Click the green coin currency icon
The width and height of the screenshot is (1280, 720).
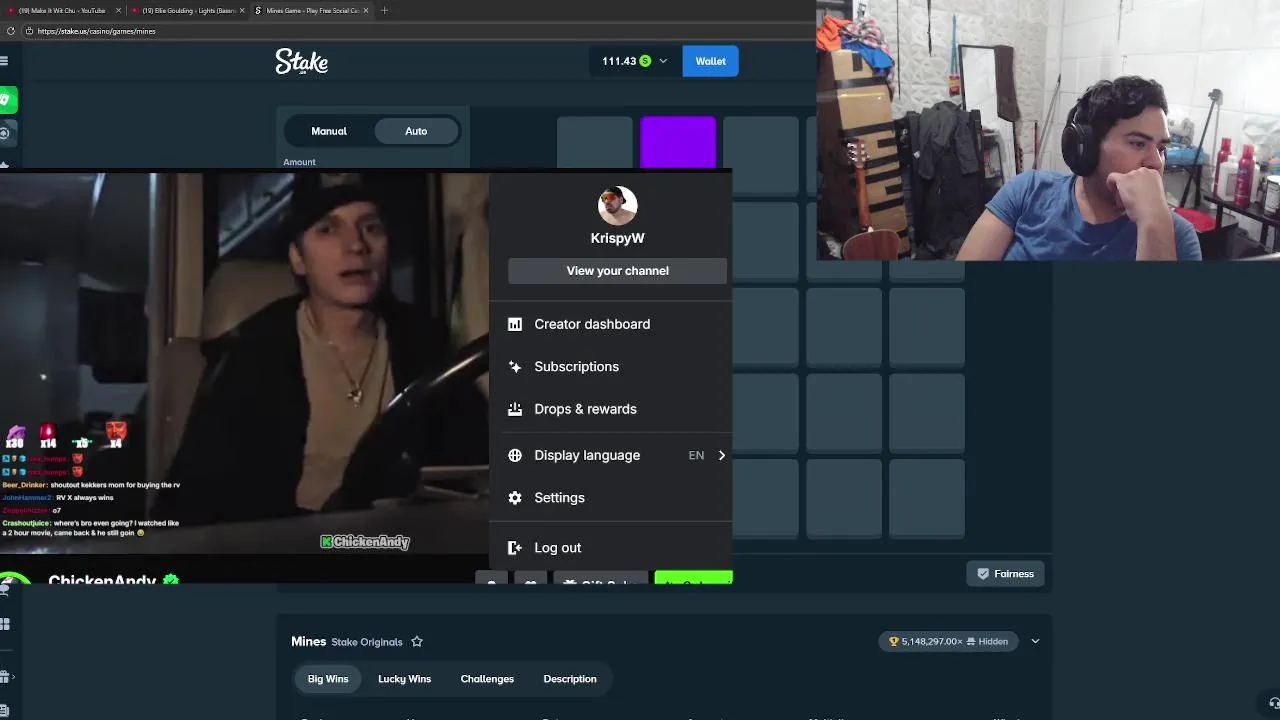645,61
